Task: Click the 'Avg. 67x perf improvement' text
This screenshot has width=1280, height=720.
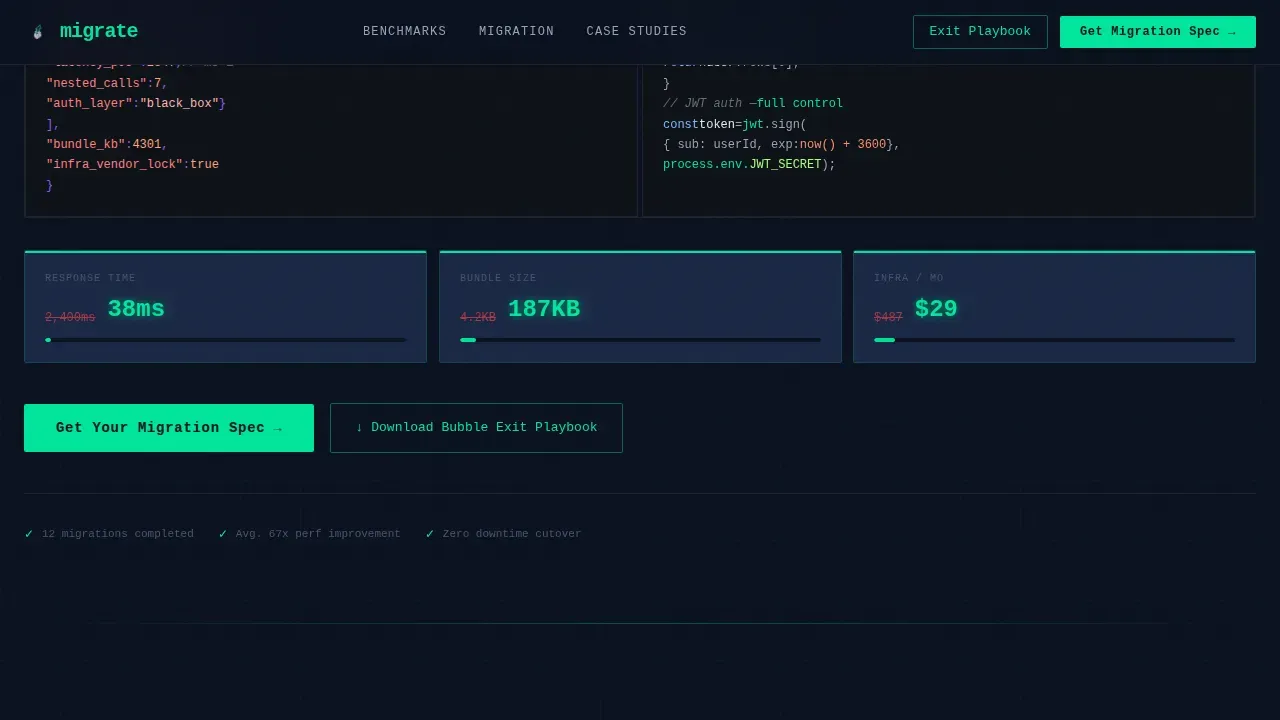Action: 318,534
